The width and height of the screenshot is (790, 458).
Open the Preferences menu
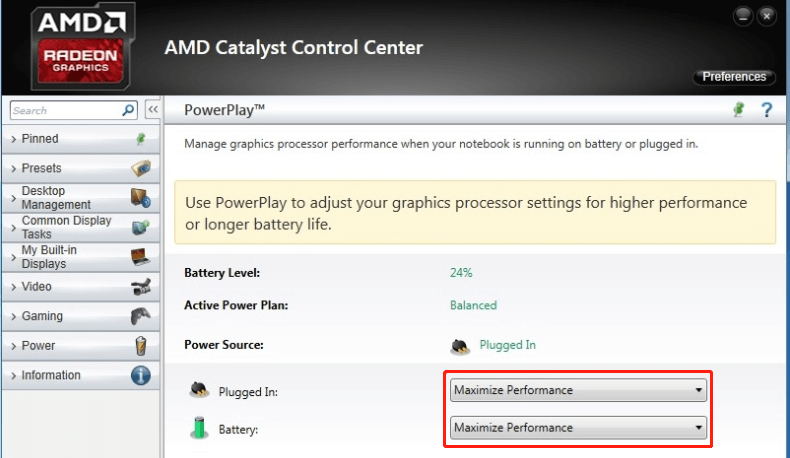click(x=734, y=77)
